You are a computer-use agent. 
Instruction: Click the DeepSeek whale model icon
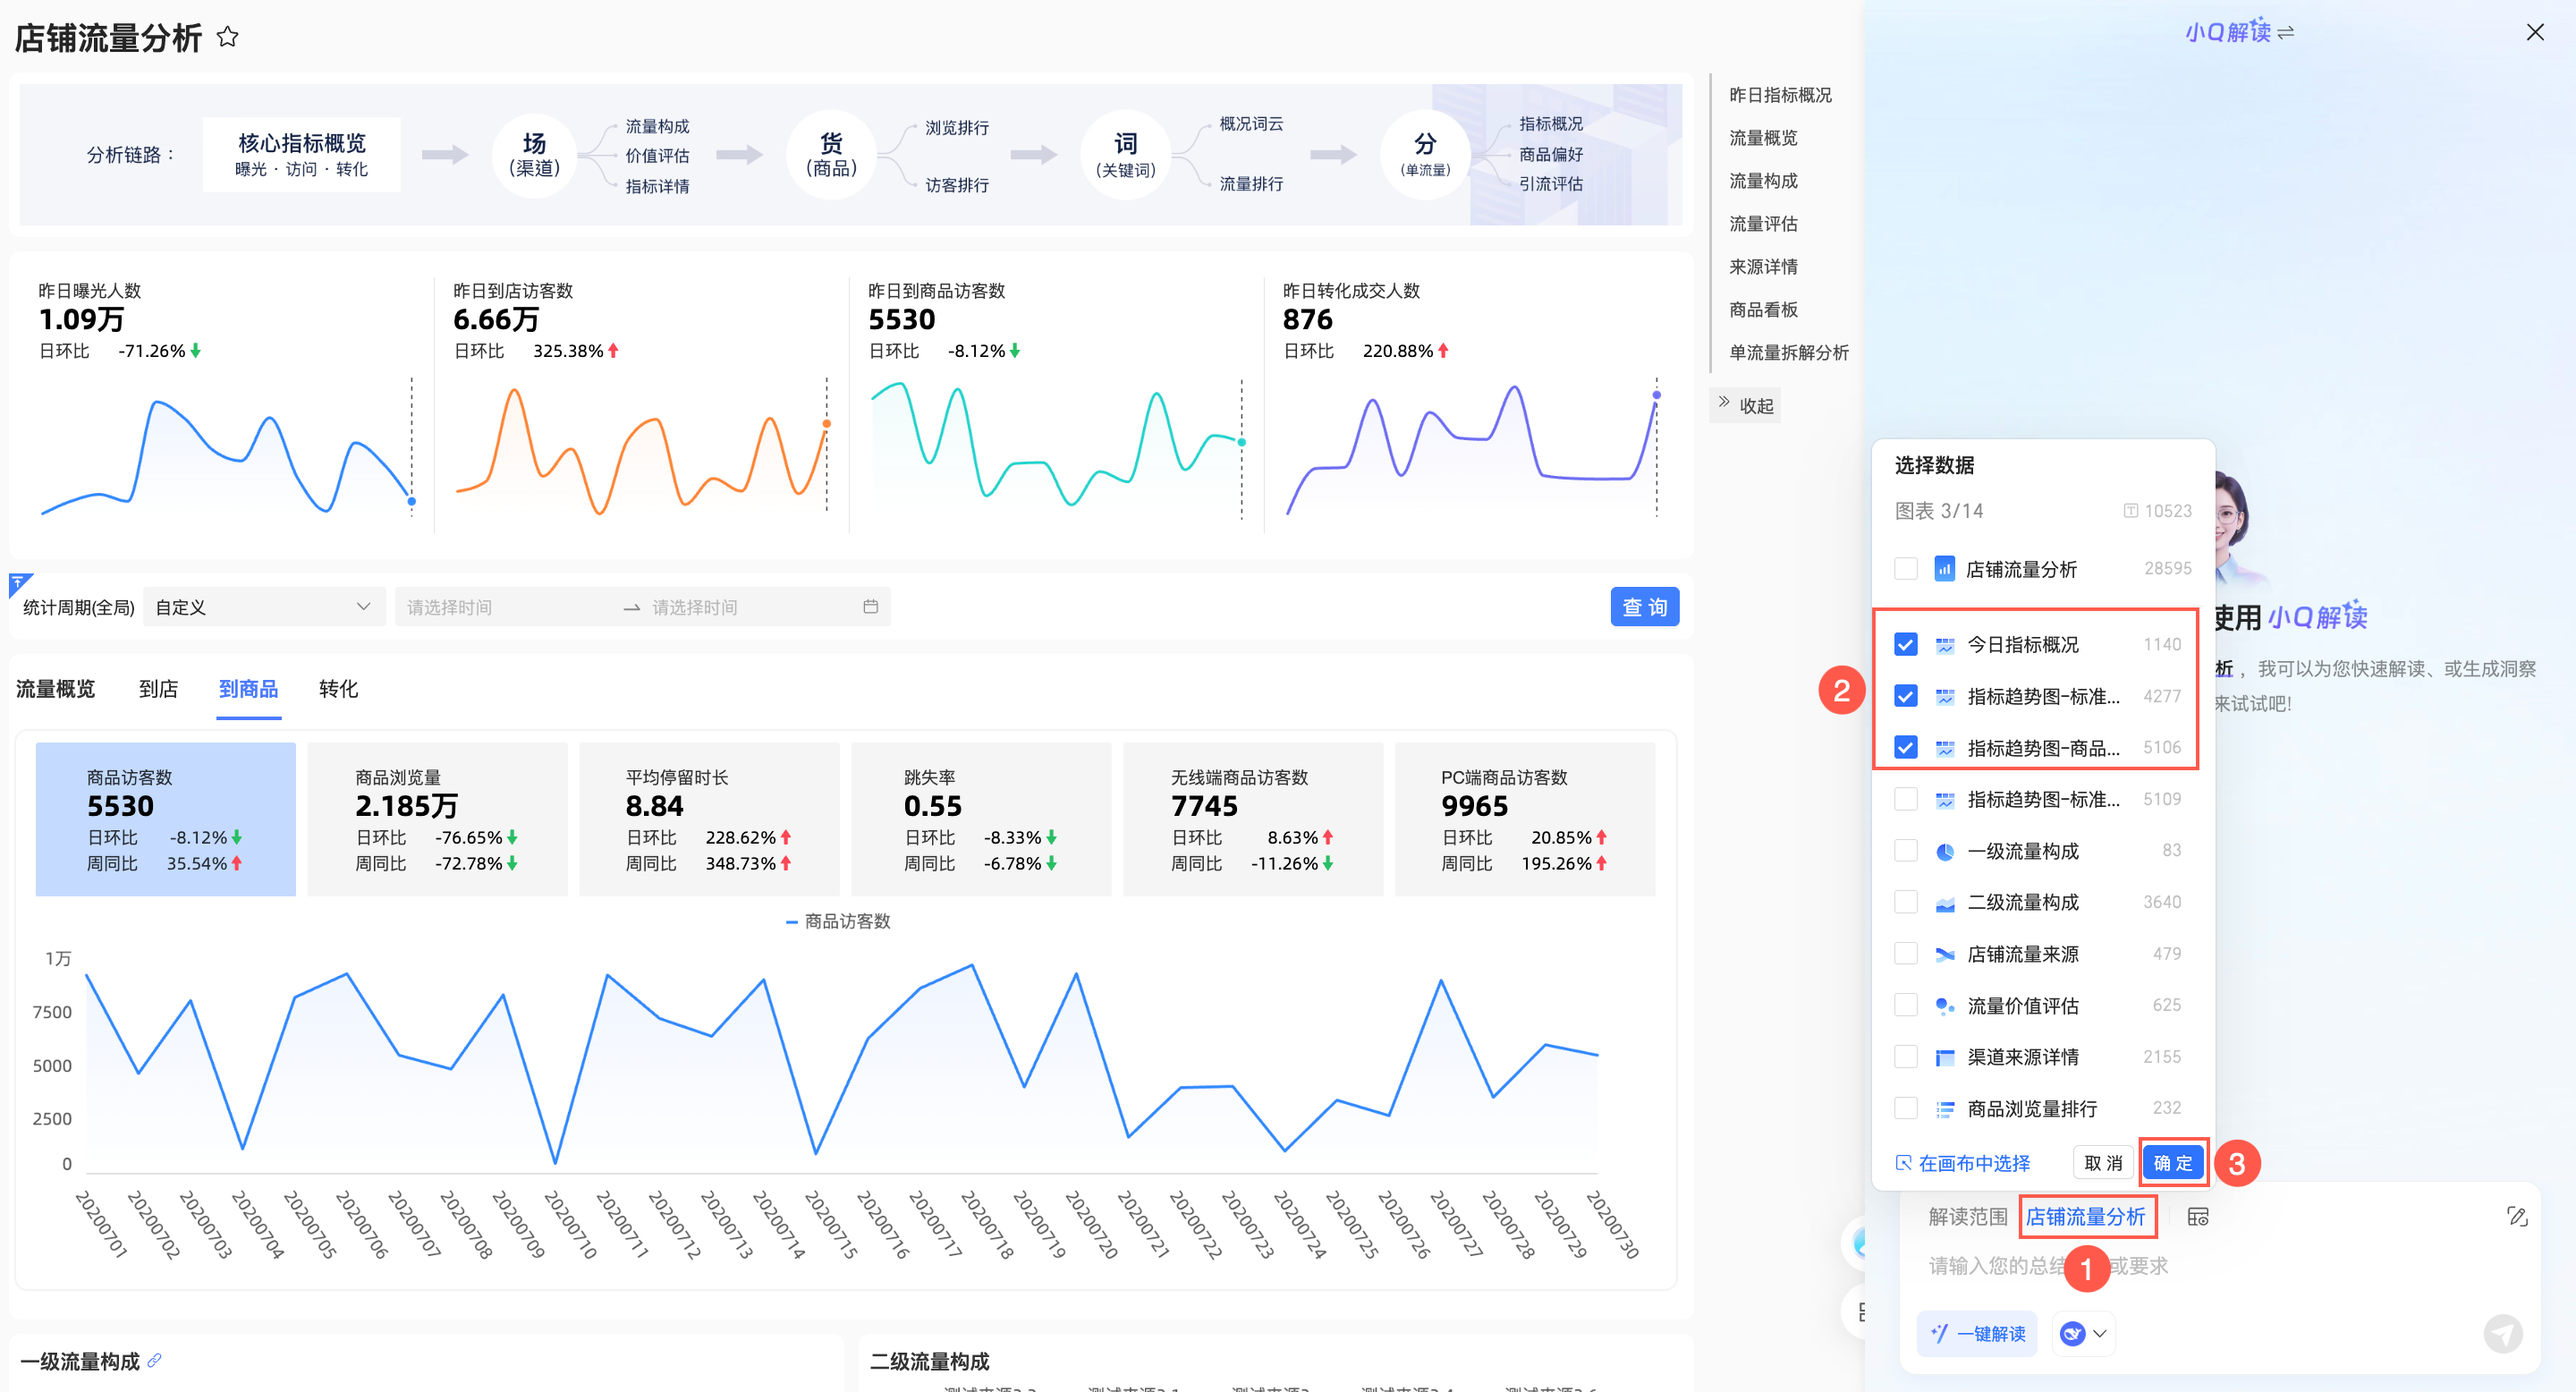(2073, 1333)
